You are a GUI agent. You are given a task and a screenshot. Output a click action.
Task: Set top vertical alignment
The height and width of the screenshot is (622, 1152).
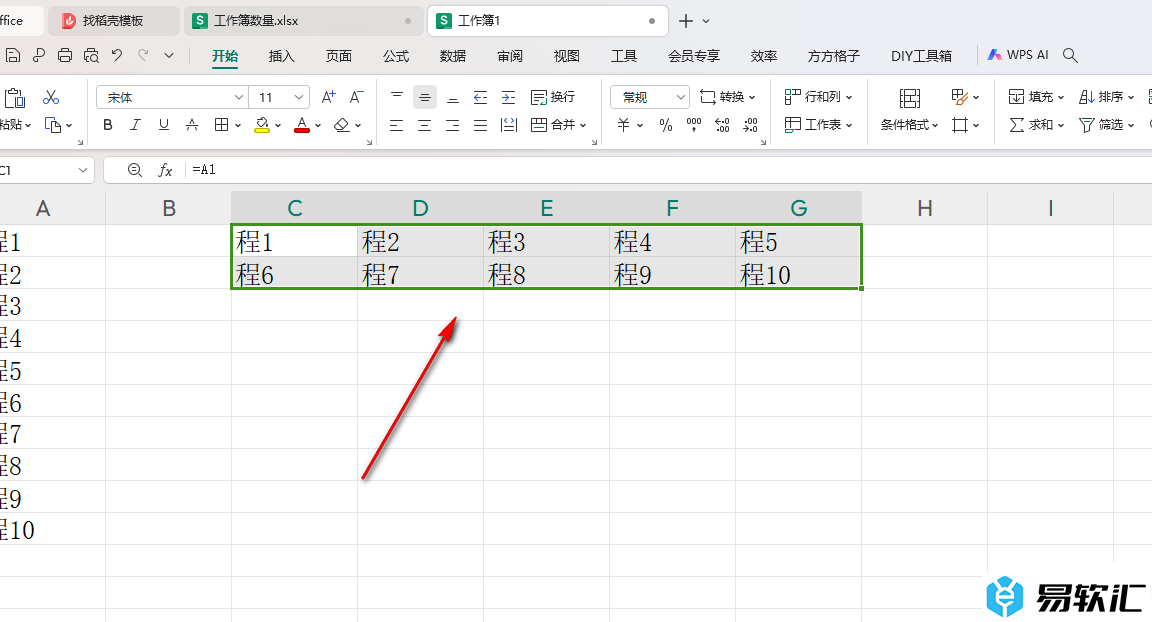tap(397, 97)
